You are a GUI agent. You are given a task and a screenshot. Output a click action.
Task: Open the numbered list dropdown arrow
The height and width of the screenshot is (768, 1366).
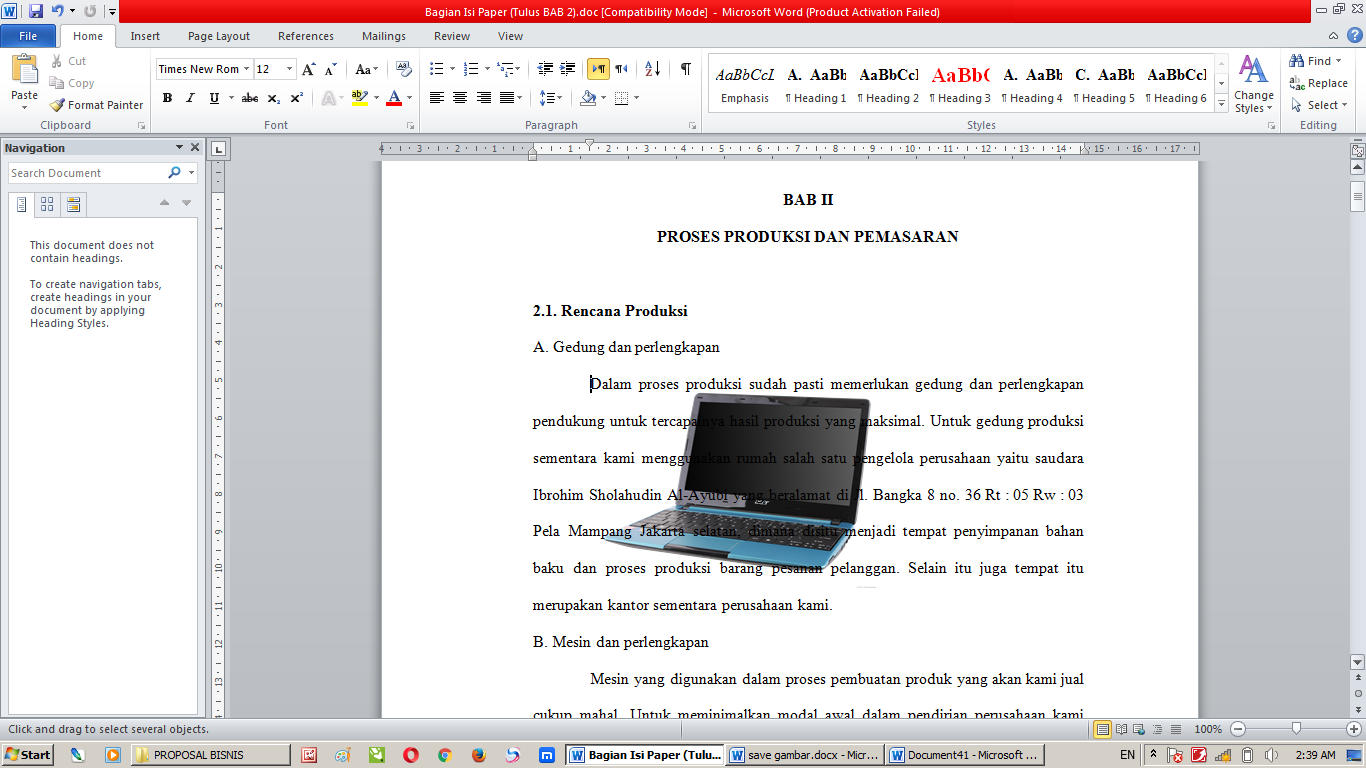pyautogui.click(x=487, y=69)
